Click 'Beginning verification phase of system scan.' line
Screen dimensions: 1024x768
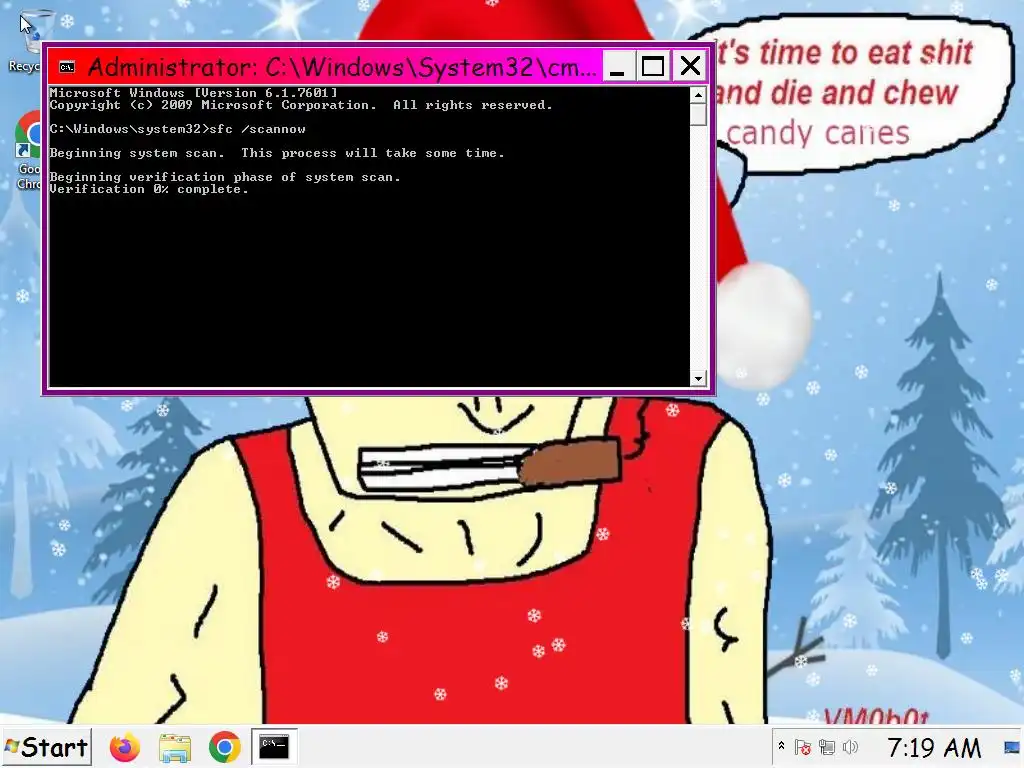click(225, 177)
